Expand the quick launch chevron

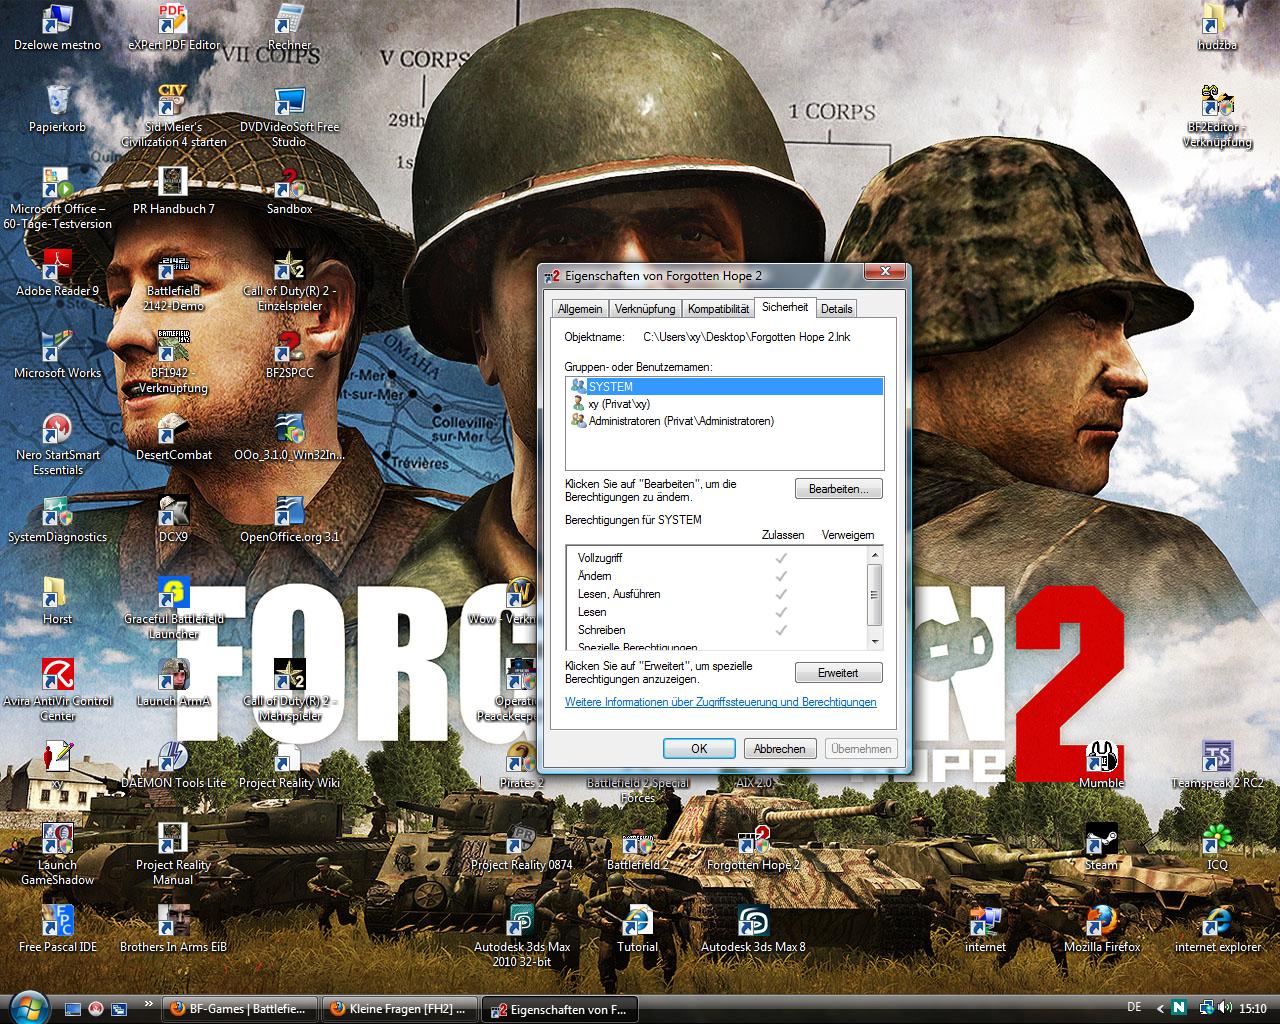[150, 1003]
